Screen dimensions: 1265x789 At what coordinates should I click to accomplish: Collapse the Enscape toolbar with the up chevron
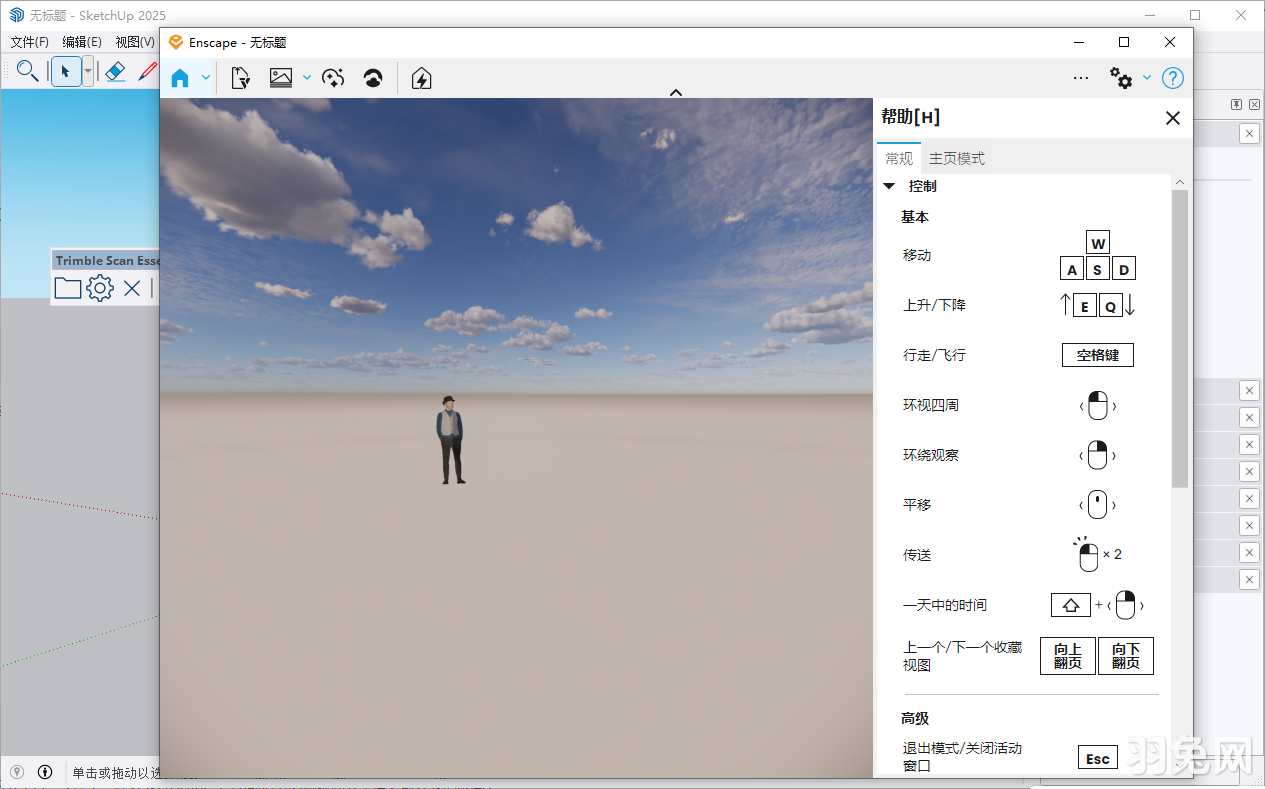(676, 93)
